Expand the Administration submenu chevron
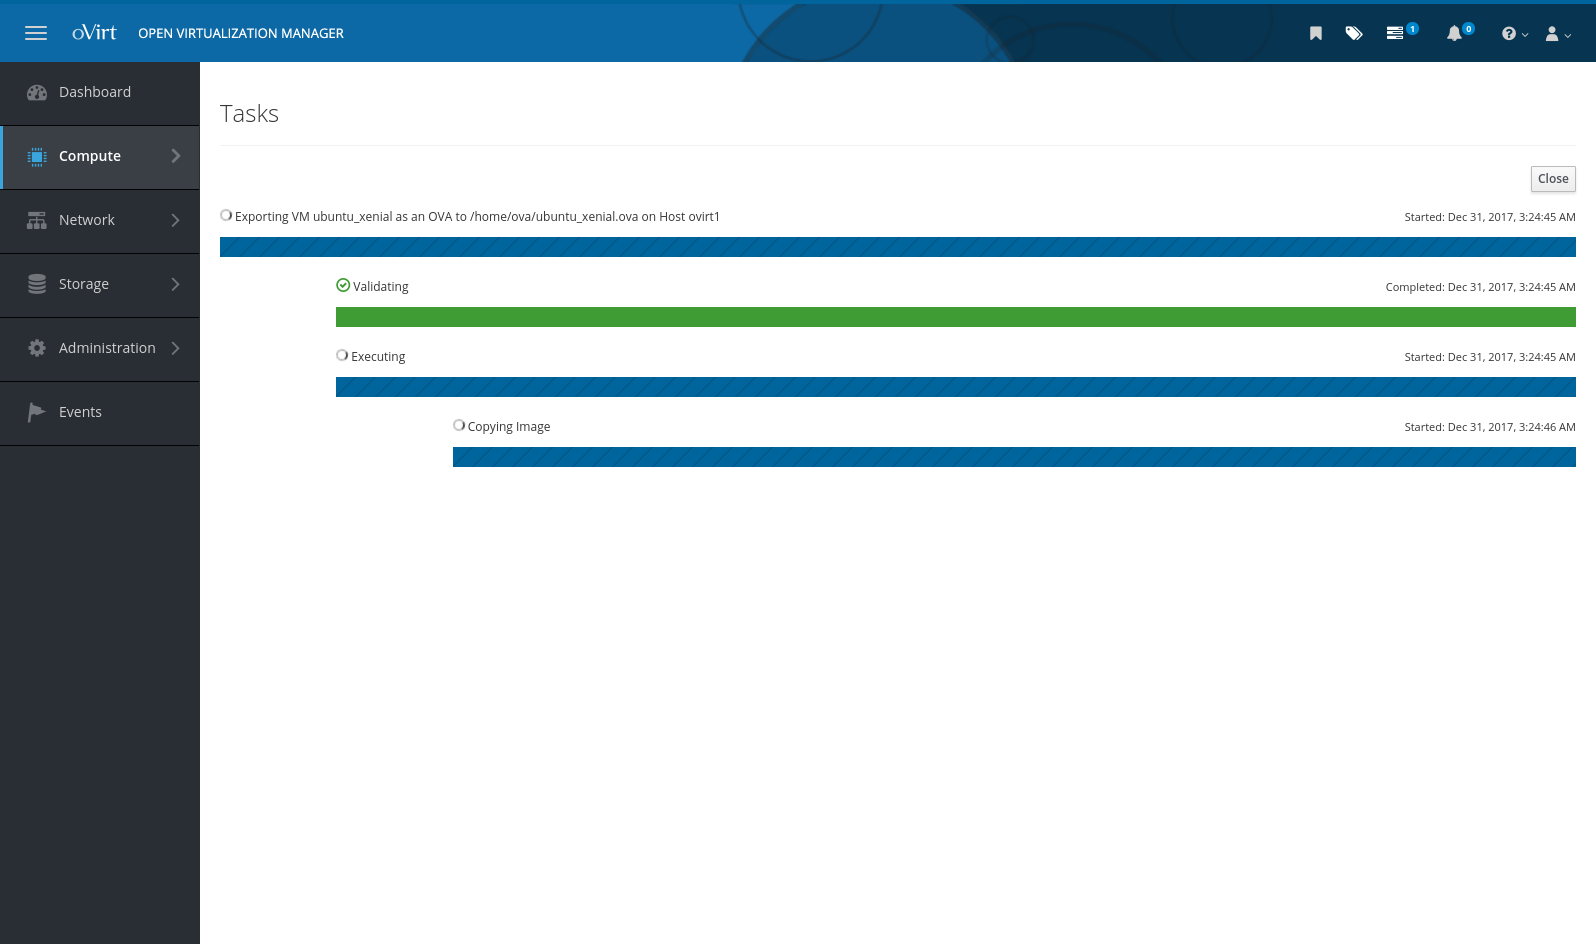Image resolution: width=1596 pixels, height=944 pixels. [176, 348]
